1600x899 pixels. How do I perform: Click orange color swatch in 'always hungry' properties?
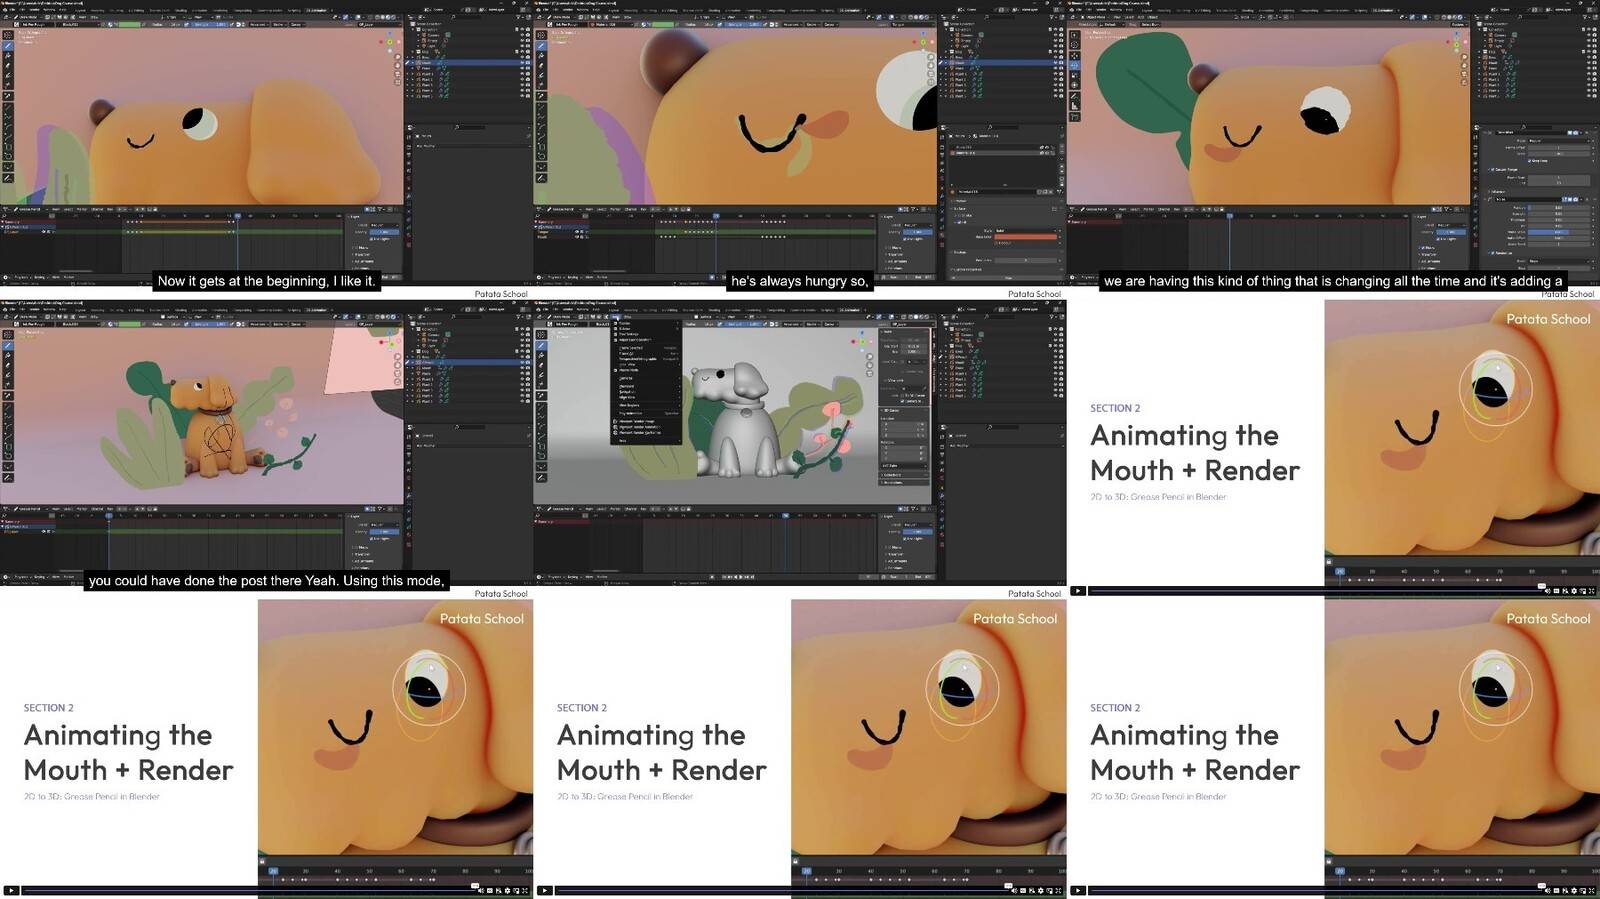point(1027,236)
